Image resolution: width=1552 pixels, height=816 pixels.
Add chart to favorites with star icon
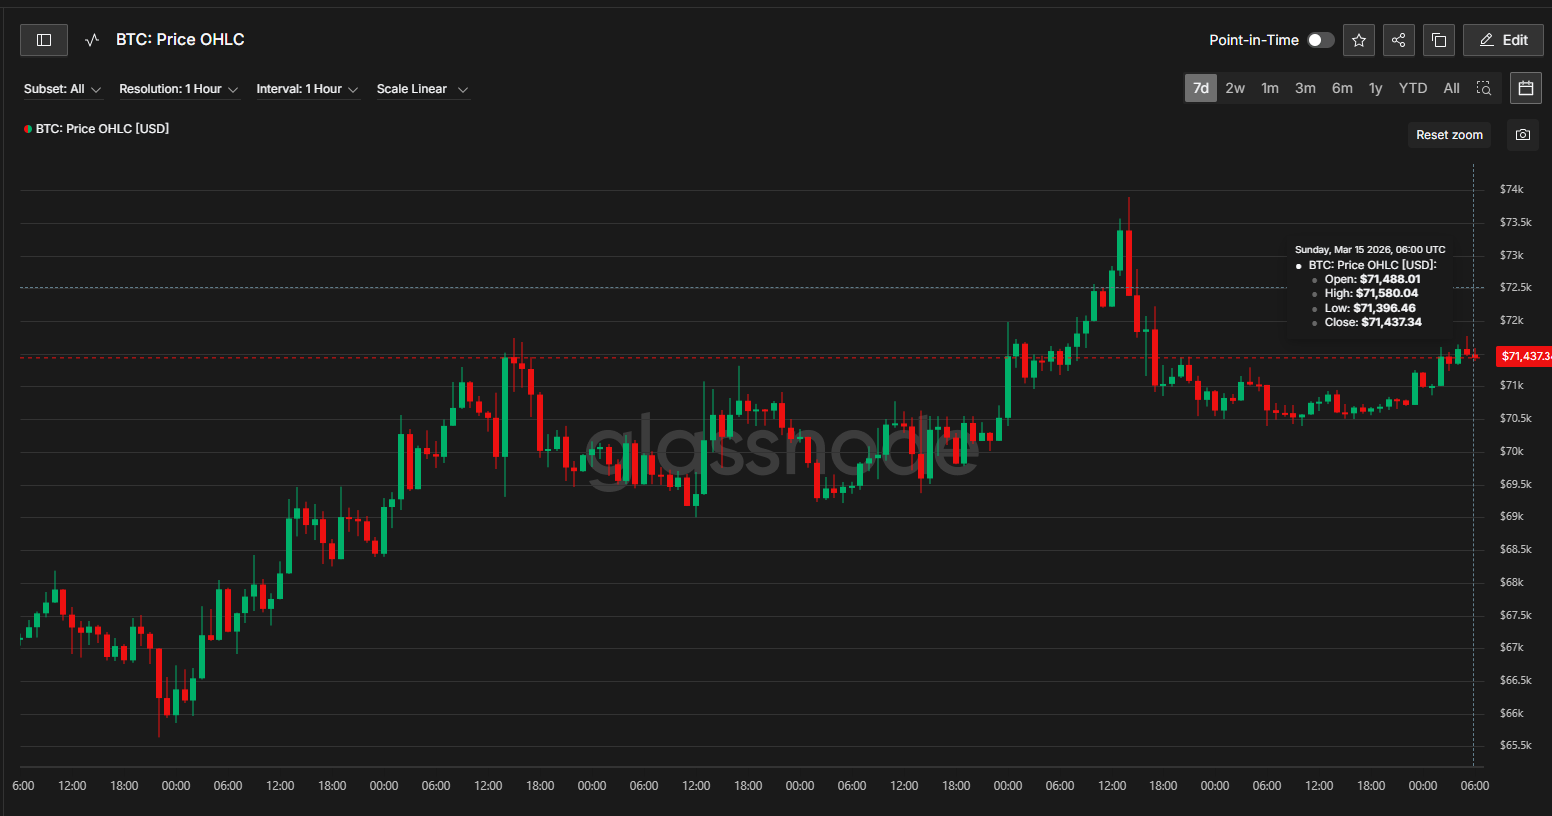[1358, 40]
